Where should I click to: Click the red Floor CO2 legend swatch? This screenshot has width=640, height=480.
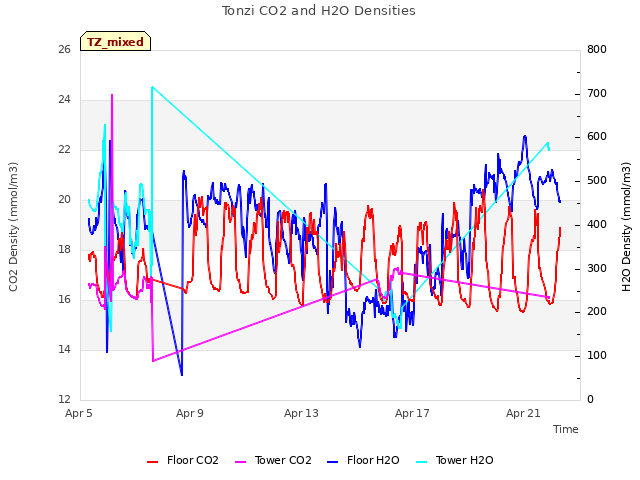(152, 462)
